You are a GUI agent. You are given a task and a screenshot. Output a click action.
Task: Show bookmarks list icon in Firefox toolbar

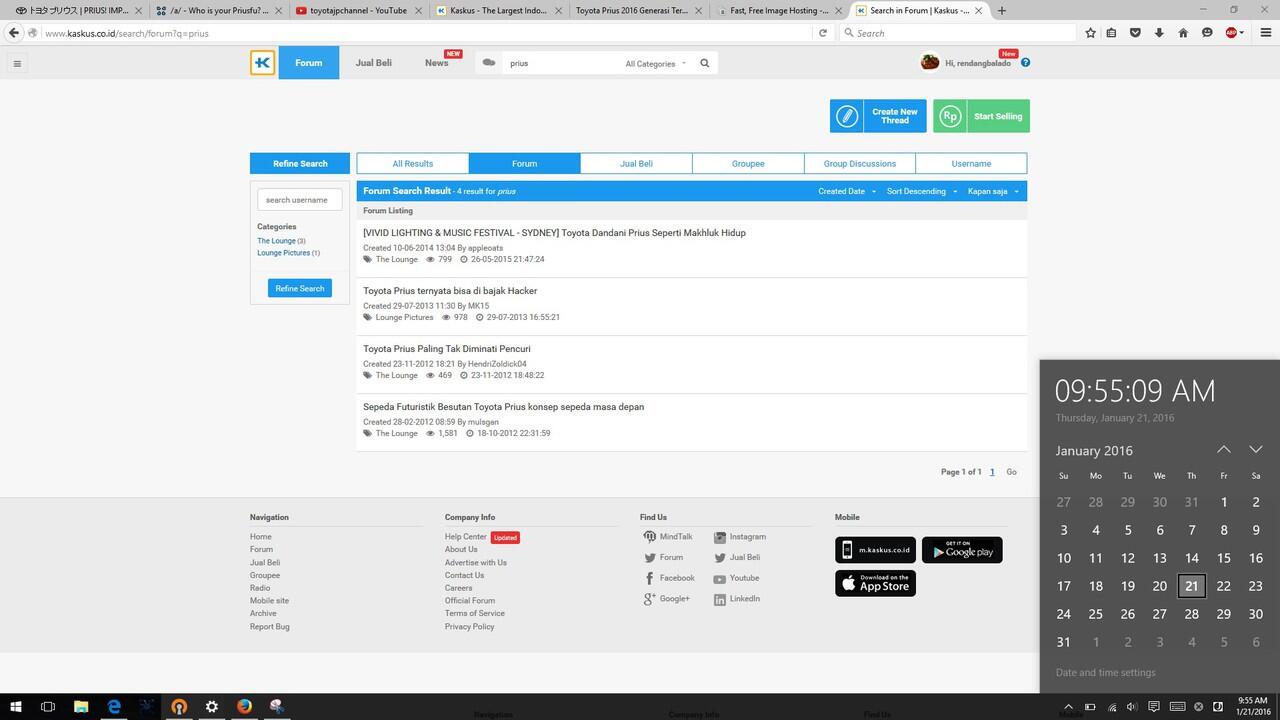(x=1112, y=33)
